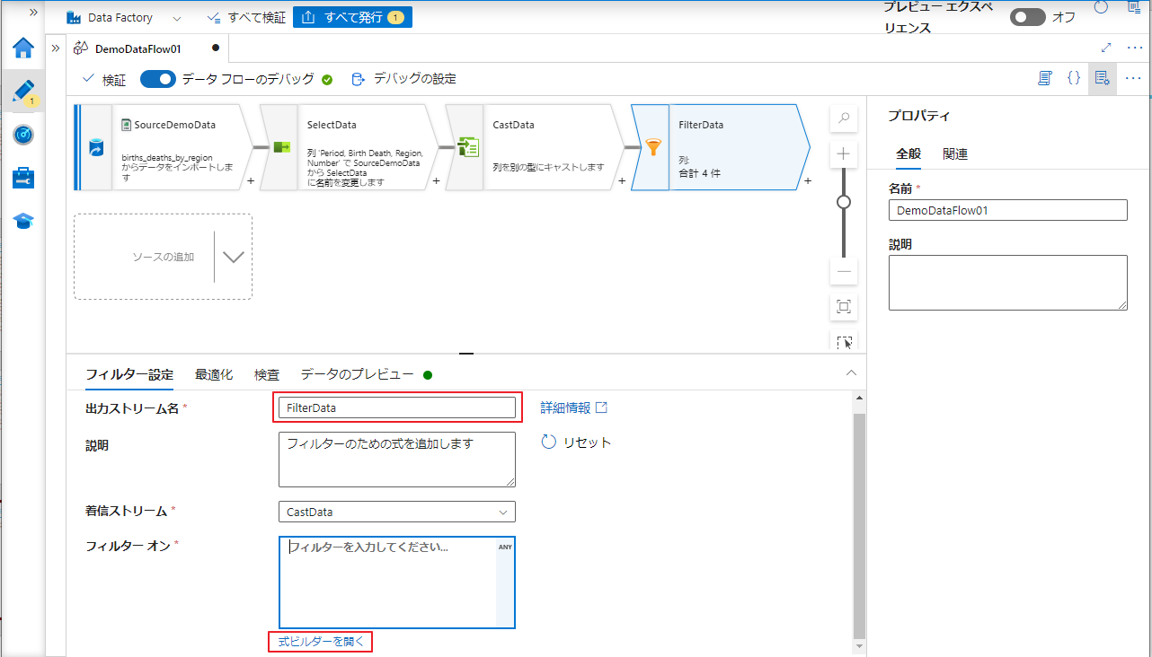Screen dimensions: 1152x657
Task: Select the DemoDataFlow01 tab
Action: click(137, 49)
